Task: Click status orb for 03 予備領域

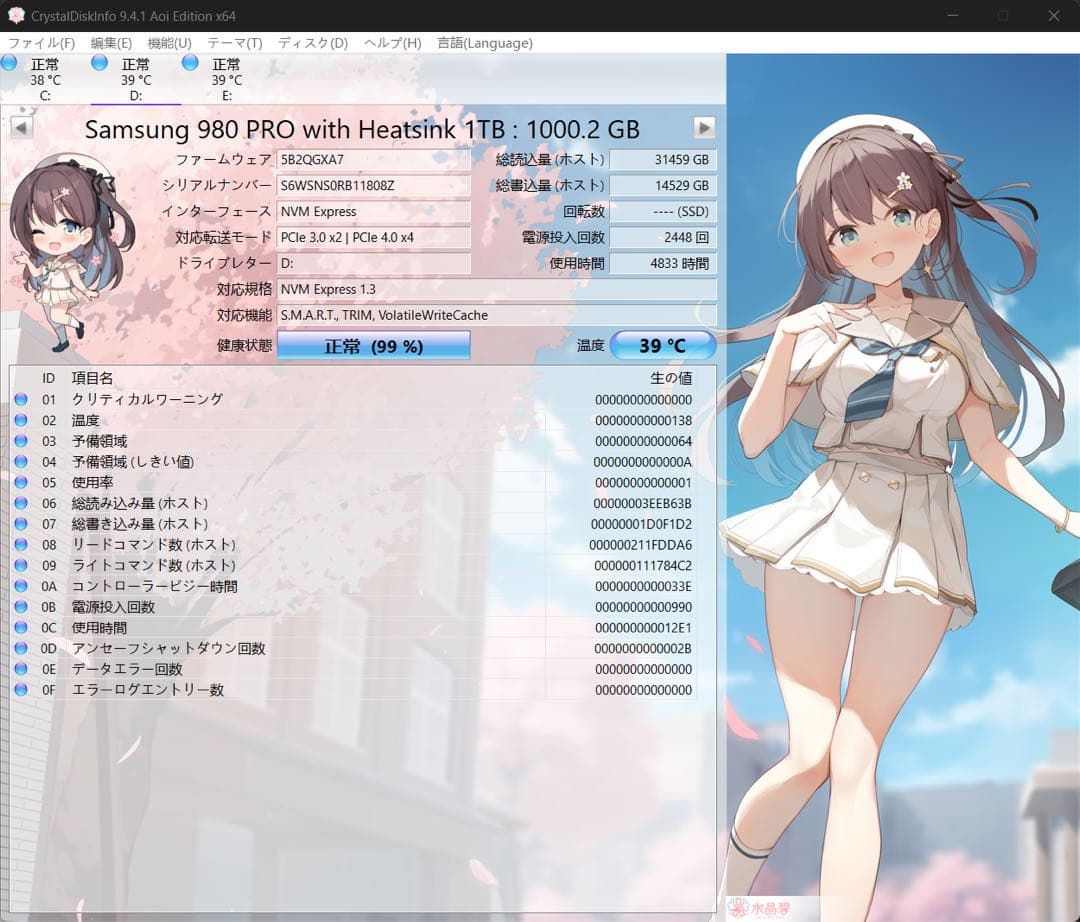Action: point(21,441)
